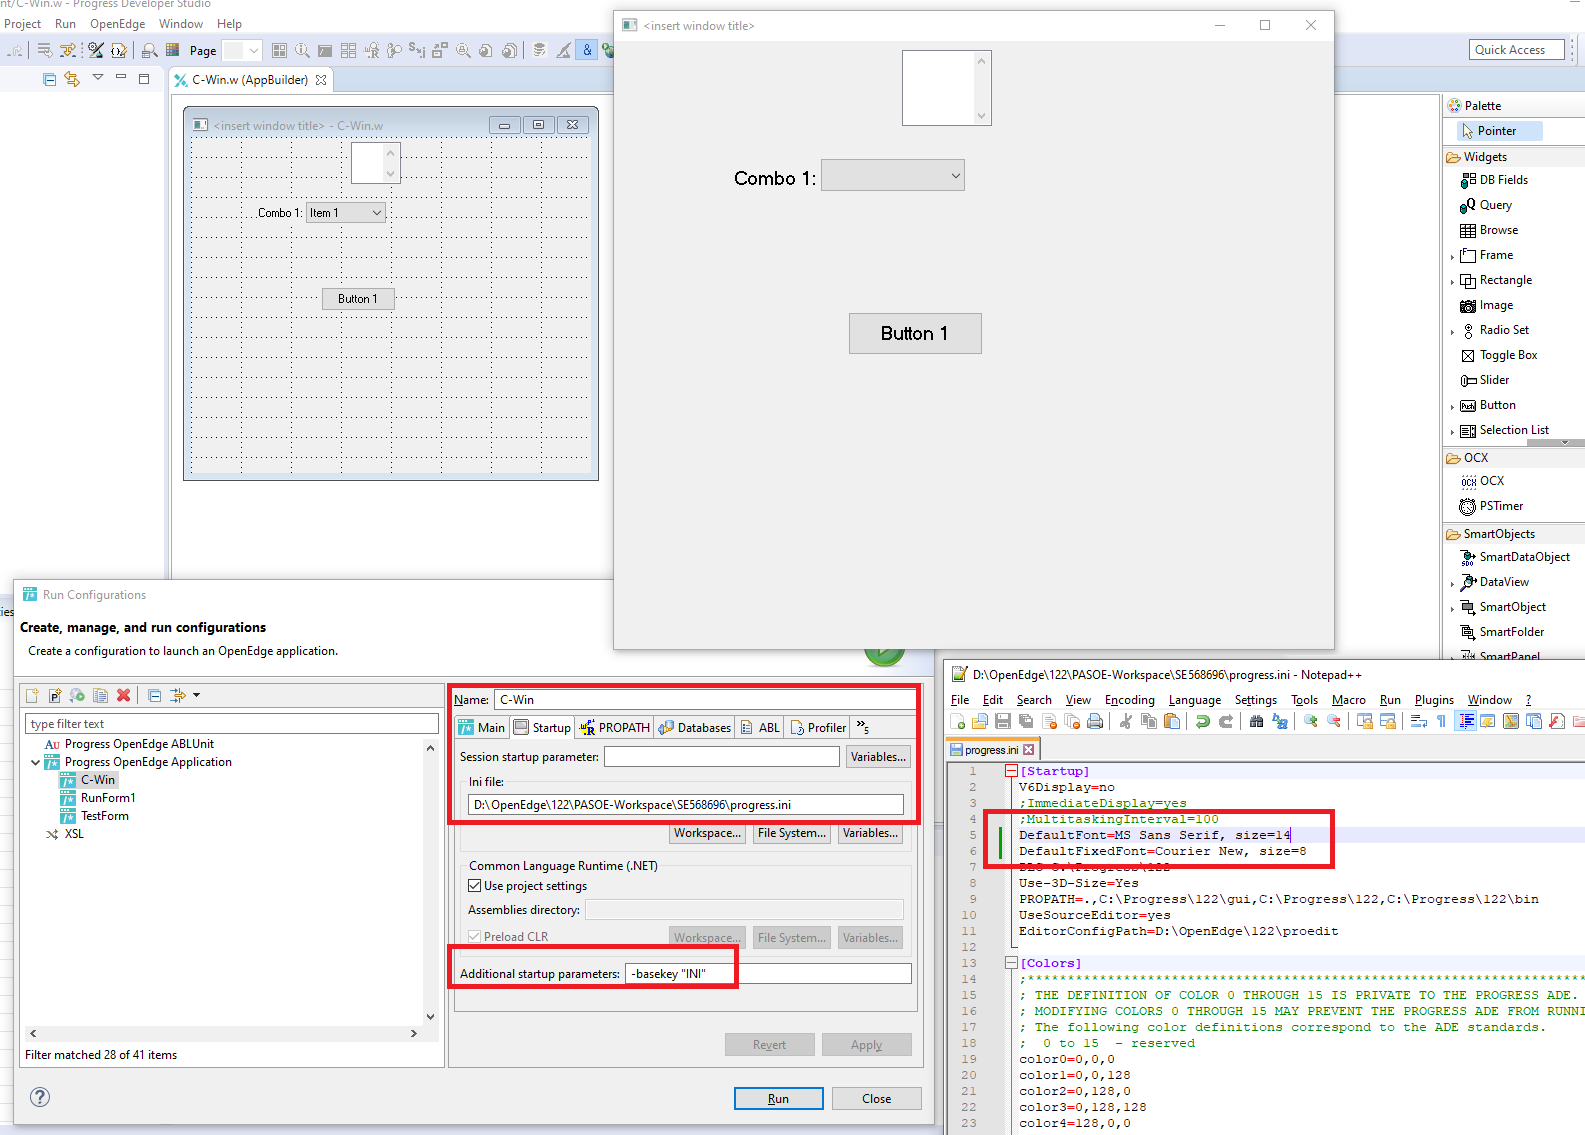The height and width of the screenshot is (1135, 1585).
Task: Click Notepad++ Save file icon
Action: pos(1003,721)
